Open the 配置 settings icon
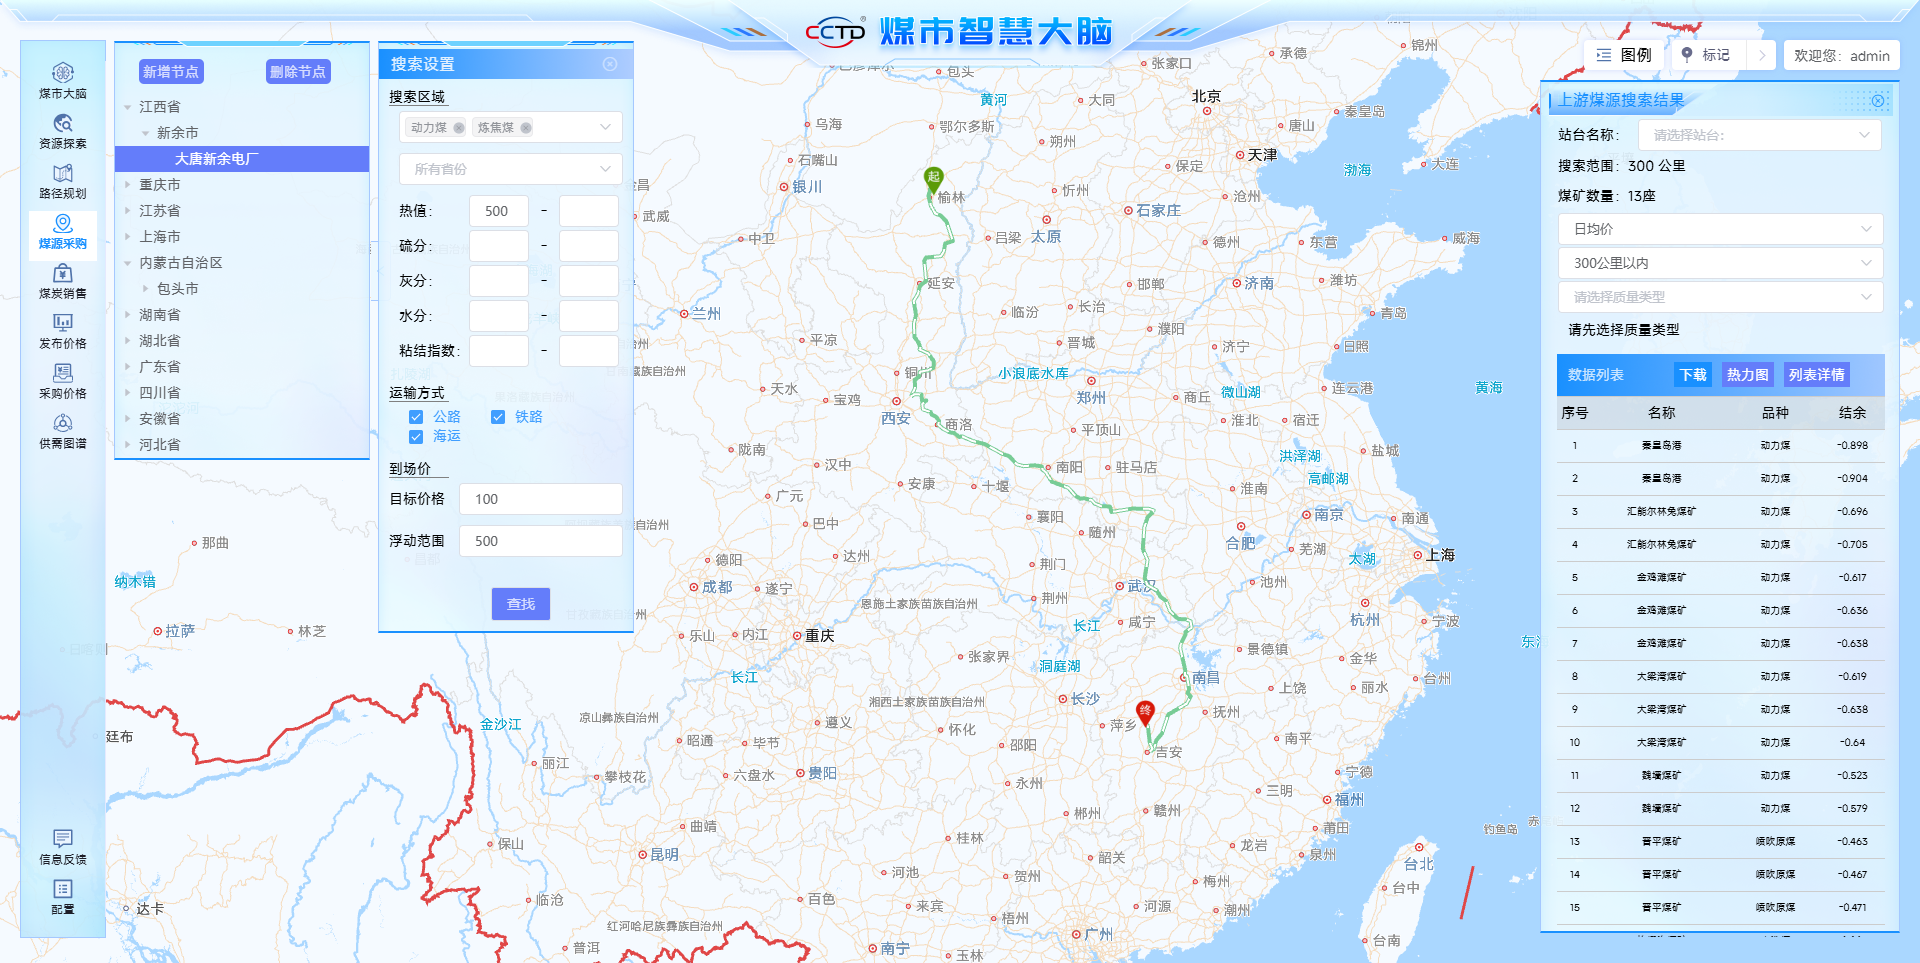This screenshot has height=963, width=1920. pyautogui.click(x=62, y=896)
